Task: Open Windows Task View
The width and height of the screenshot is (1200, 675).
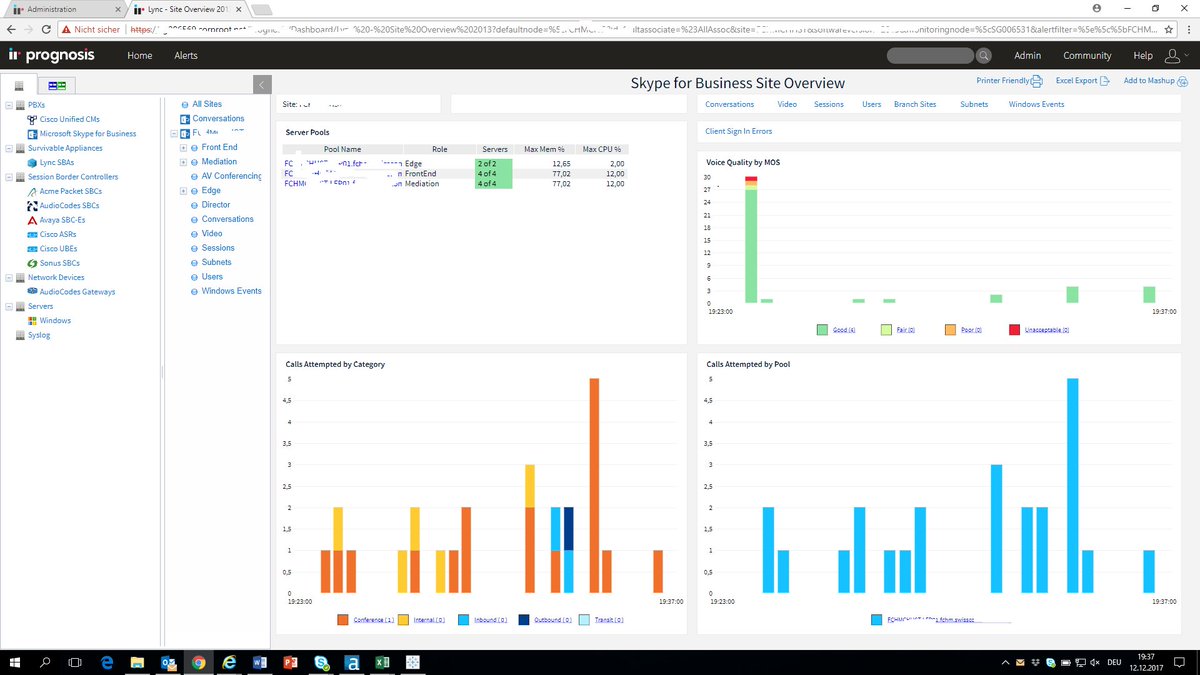Action: tap(76, 662)
